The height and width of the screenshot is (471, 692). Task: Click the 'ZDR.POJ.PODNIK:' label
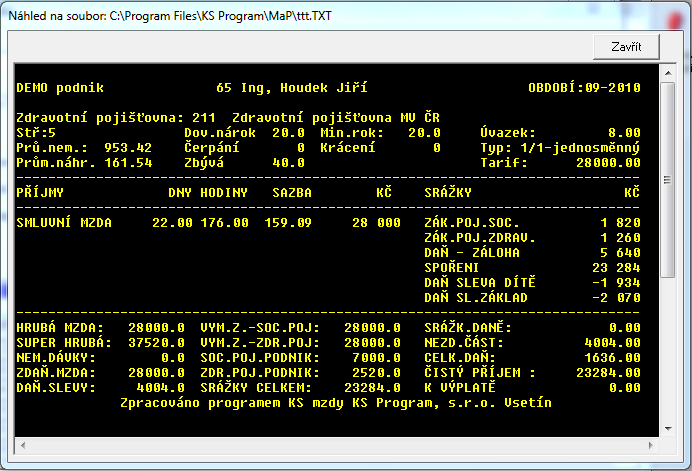coord(260,373)
